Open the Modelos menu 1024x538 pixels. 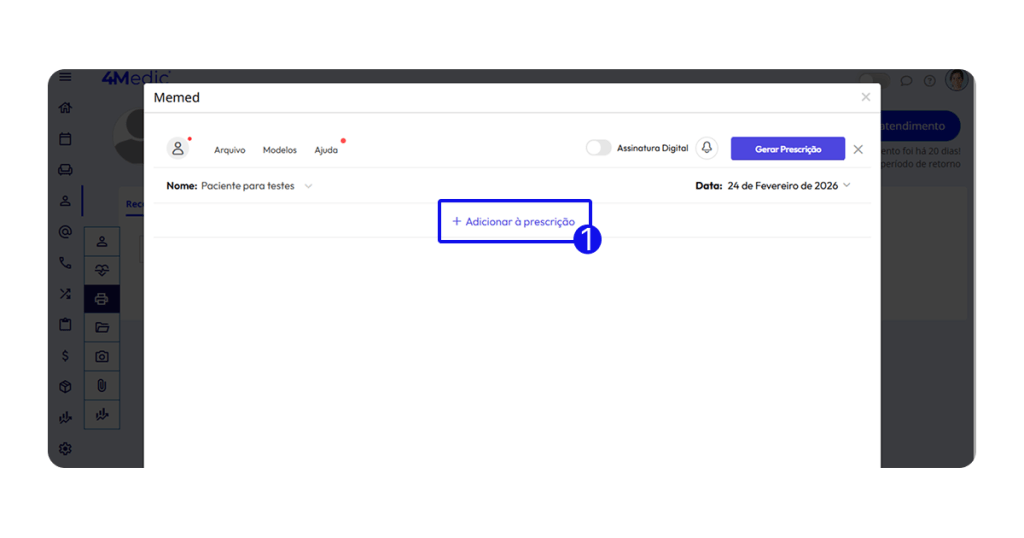click(279, 150)
